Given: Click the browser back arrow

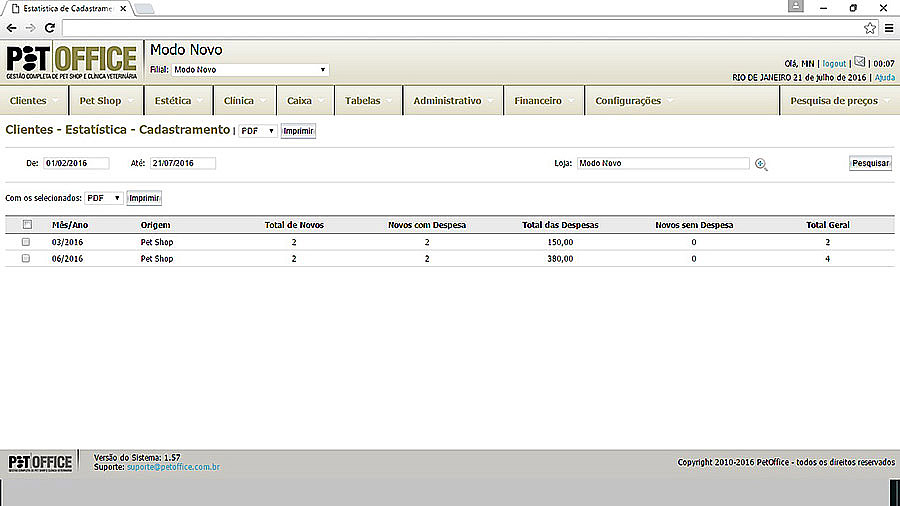Looking at the screenshot, I should [x=11, y=28].
